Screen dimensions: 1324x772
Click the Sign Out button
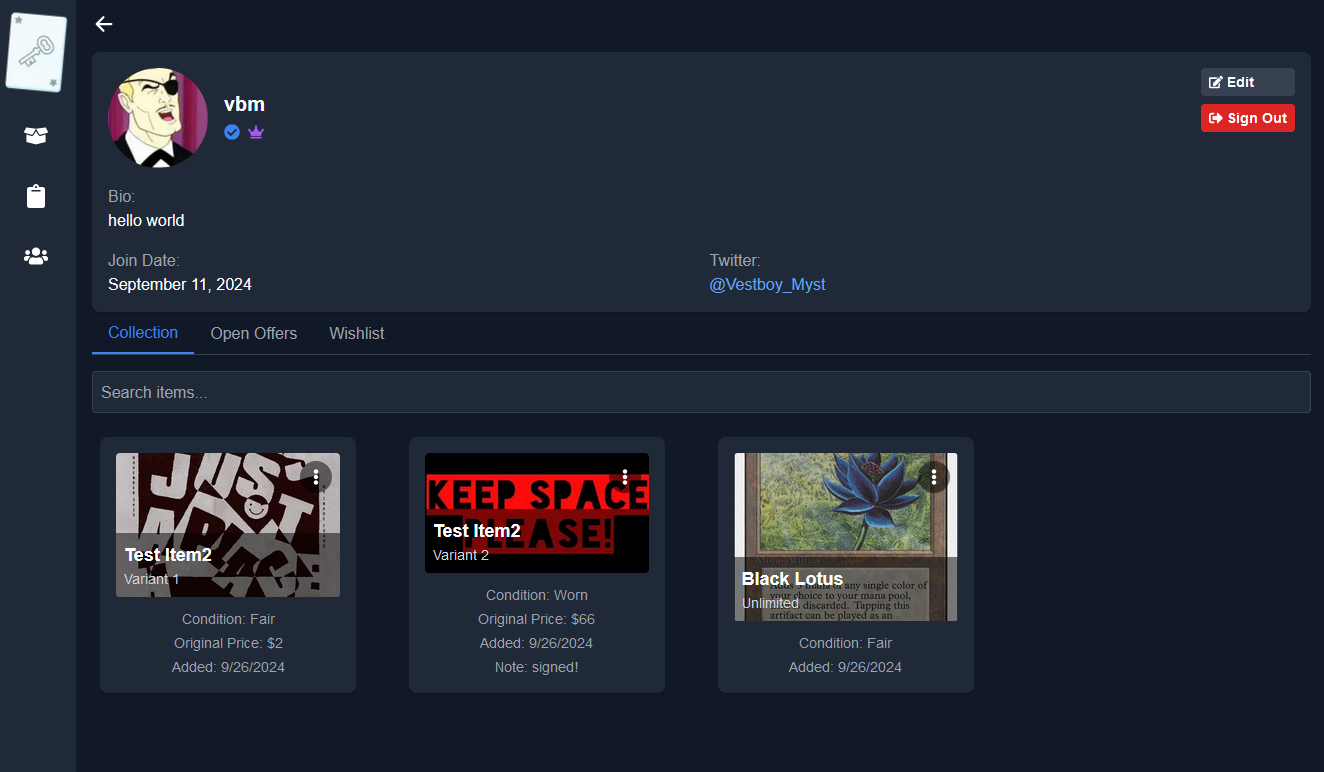point(1247,118)
